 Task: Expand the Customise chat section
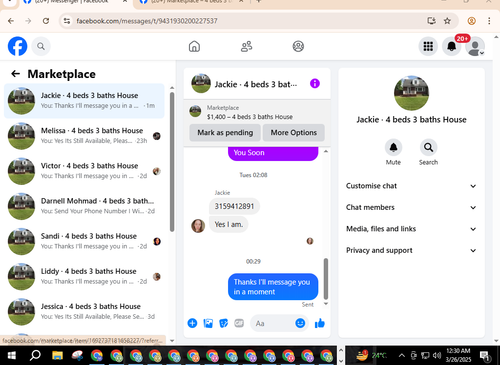(411, 186)
